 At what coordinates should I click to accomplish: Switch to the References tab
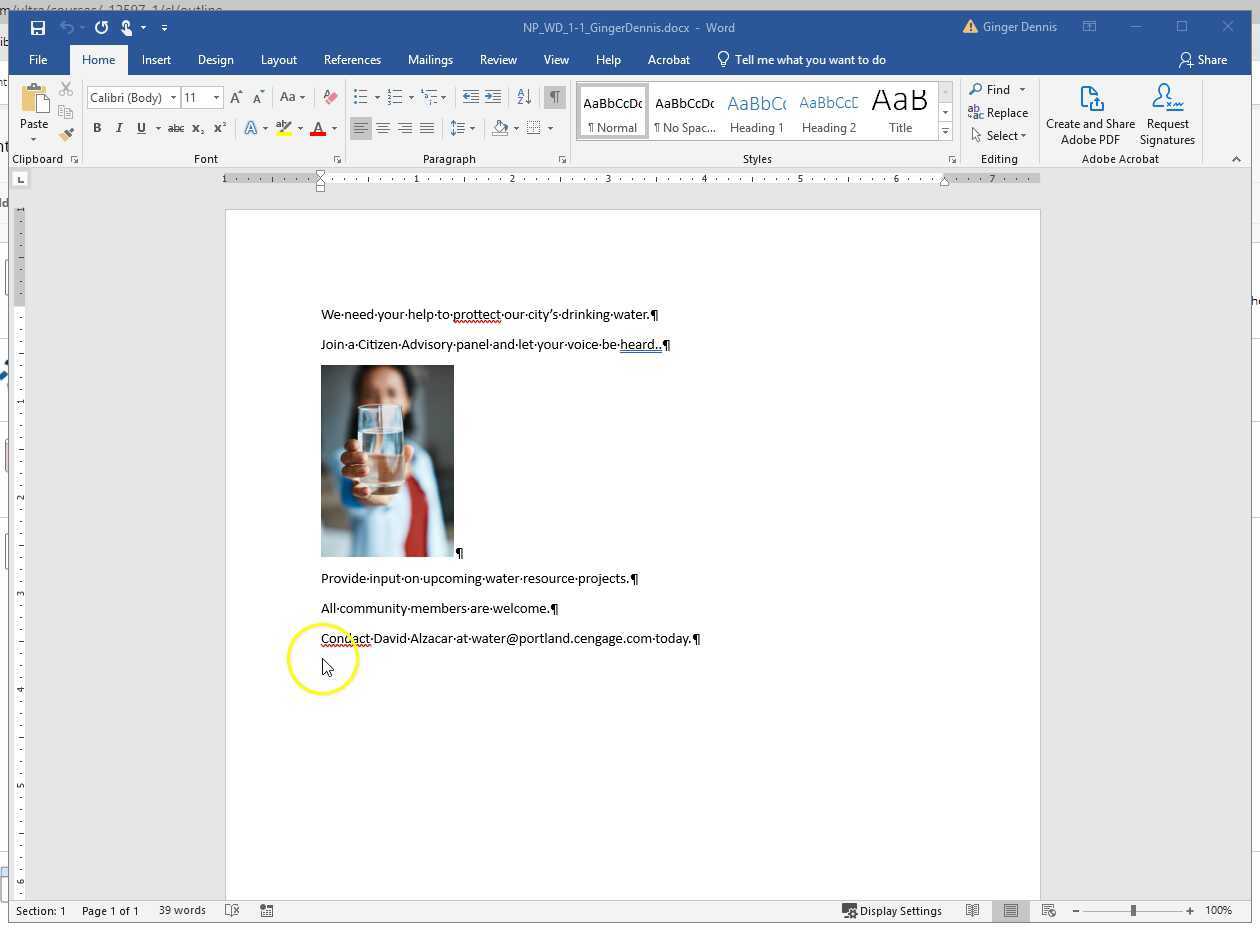coord(352,59)
